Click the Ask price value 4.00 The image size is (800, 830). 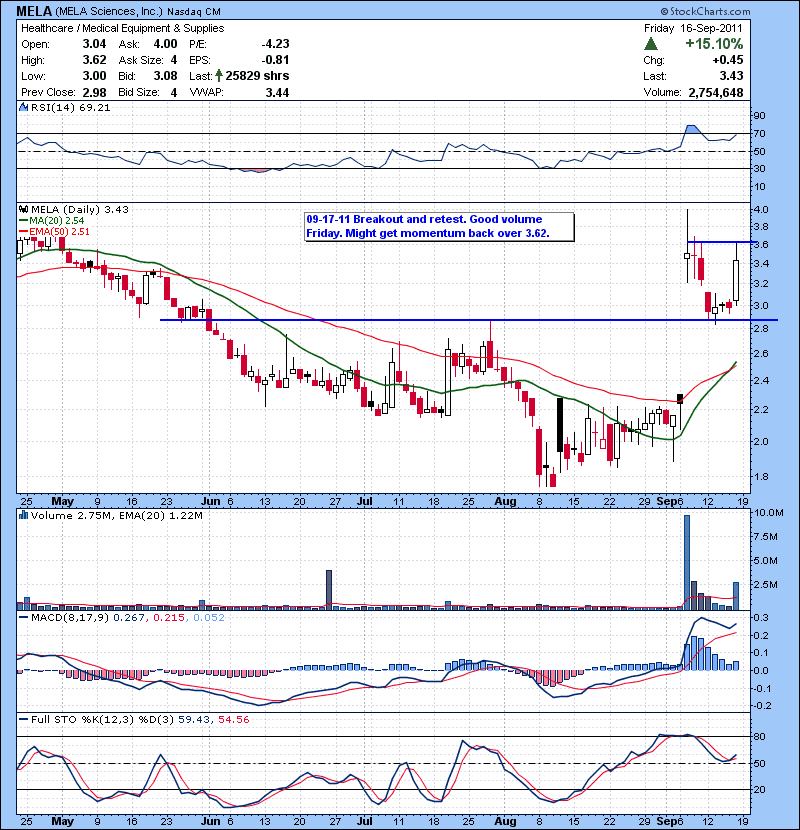pyautogui.click(x=165, y=44)
